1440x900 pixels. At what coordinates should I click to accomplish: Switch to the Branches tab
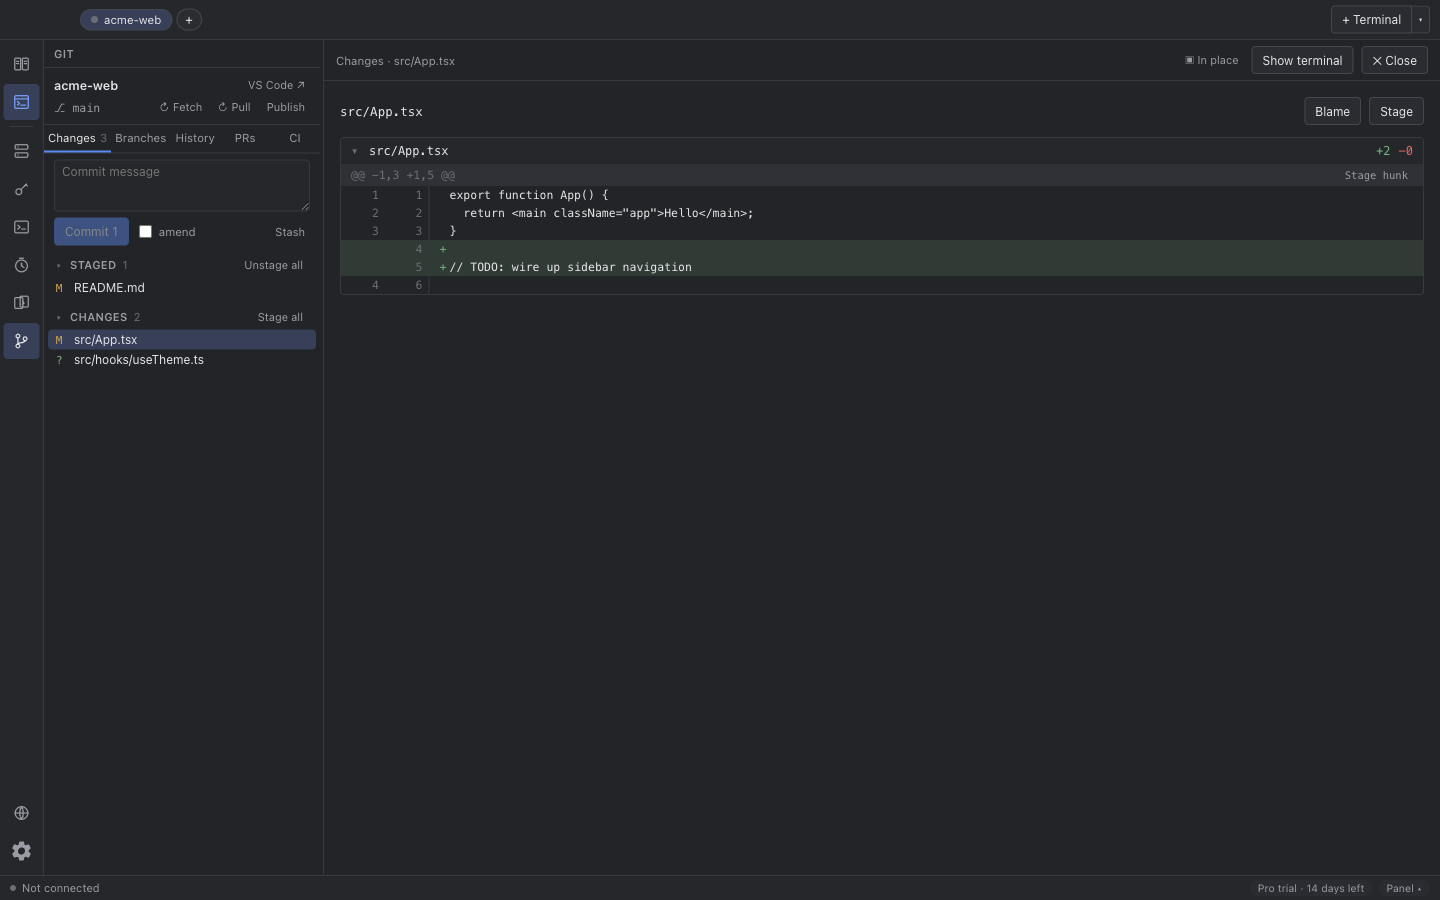[x=140, y=138]
